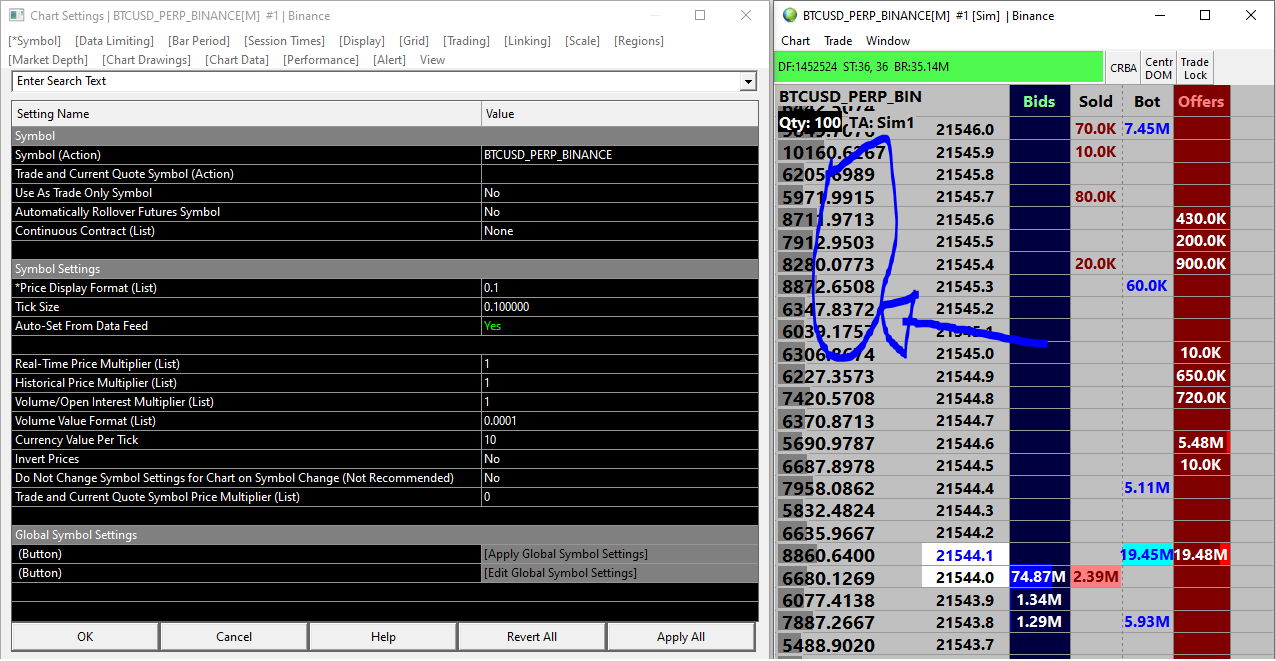
Task: Click the Bot column header
Action: 1147,101
